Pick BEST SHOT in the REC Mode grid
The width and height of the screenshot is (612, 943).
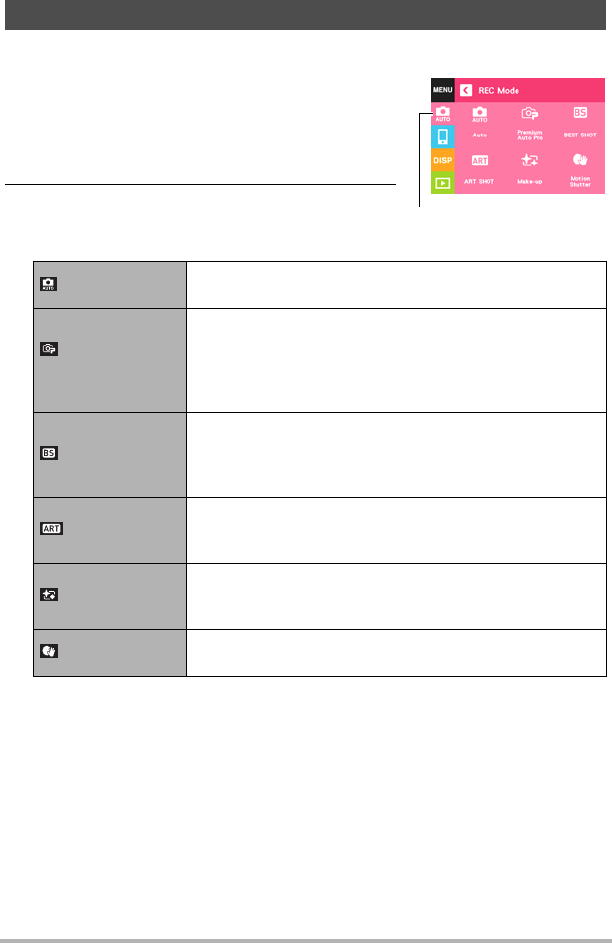coord(579,120)
